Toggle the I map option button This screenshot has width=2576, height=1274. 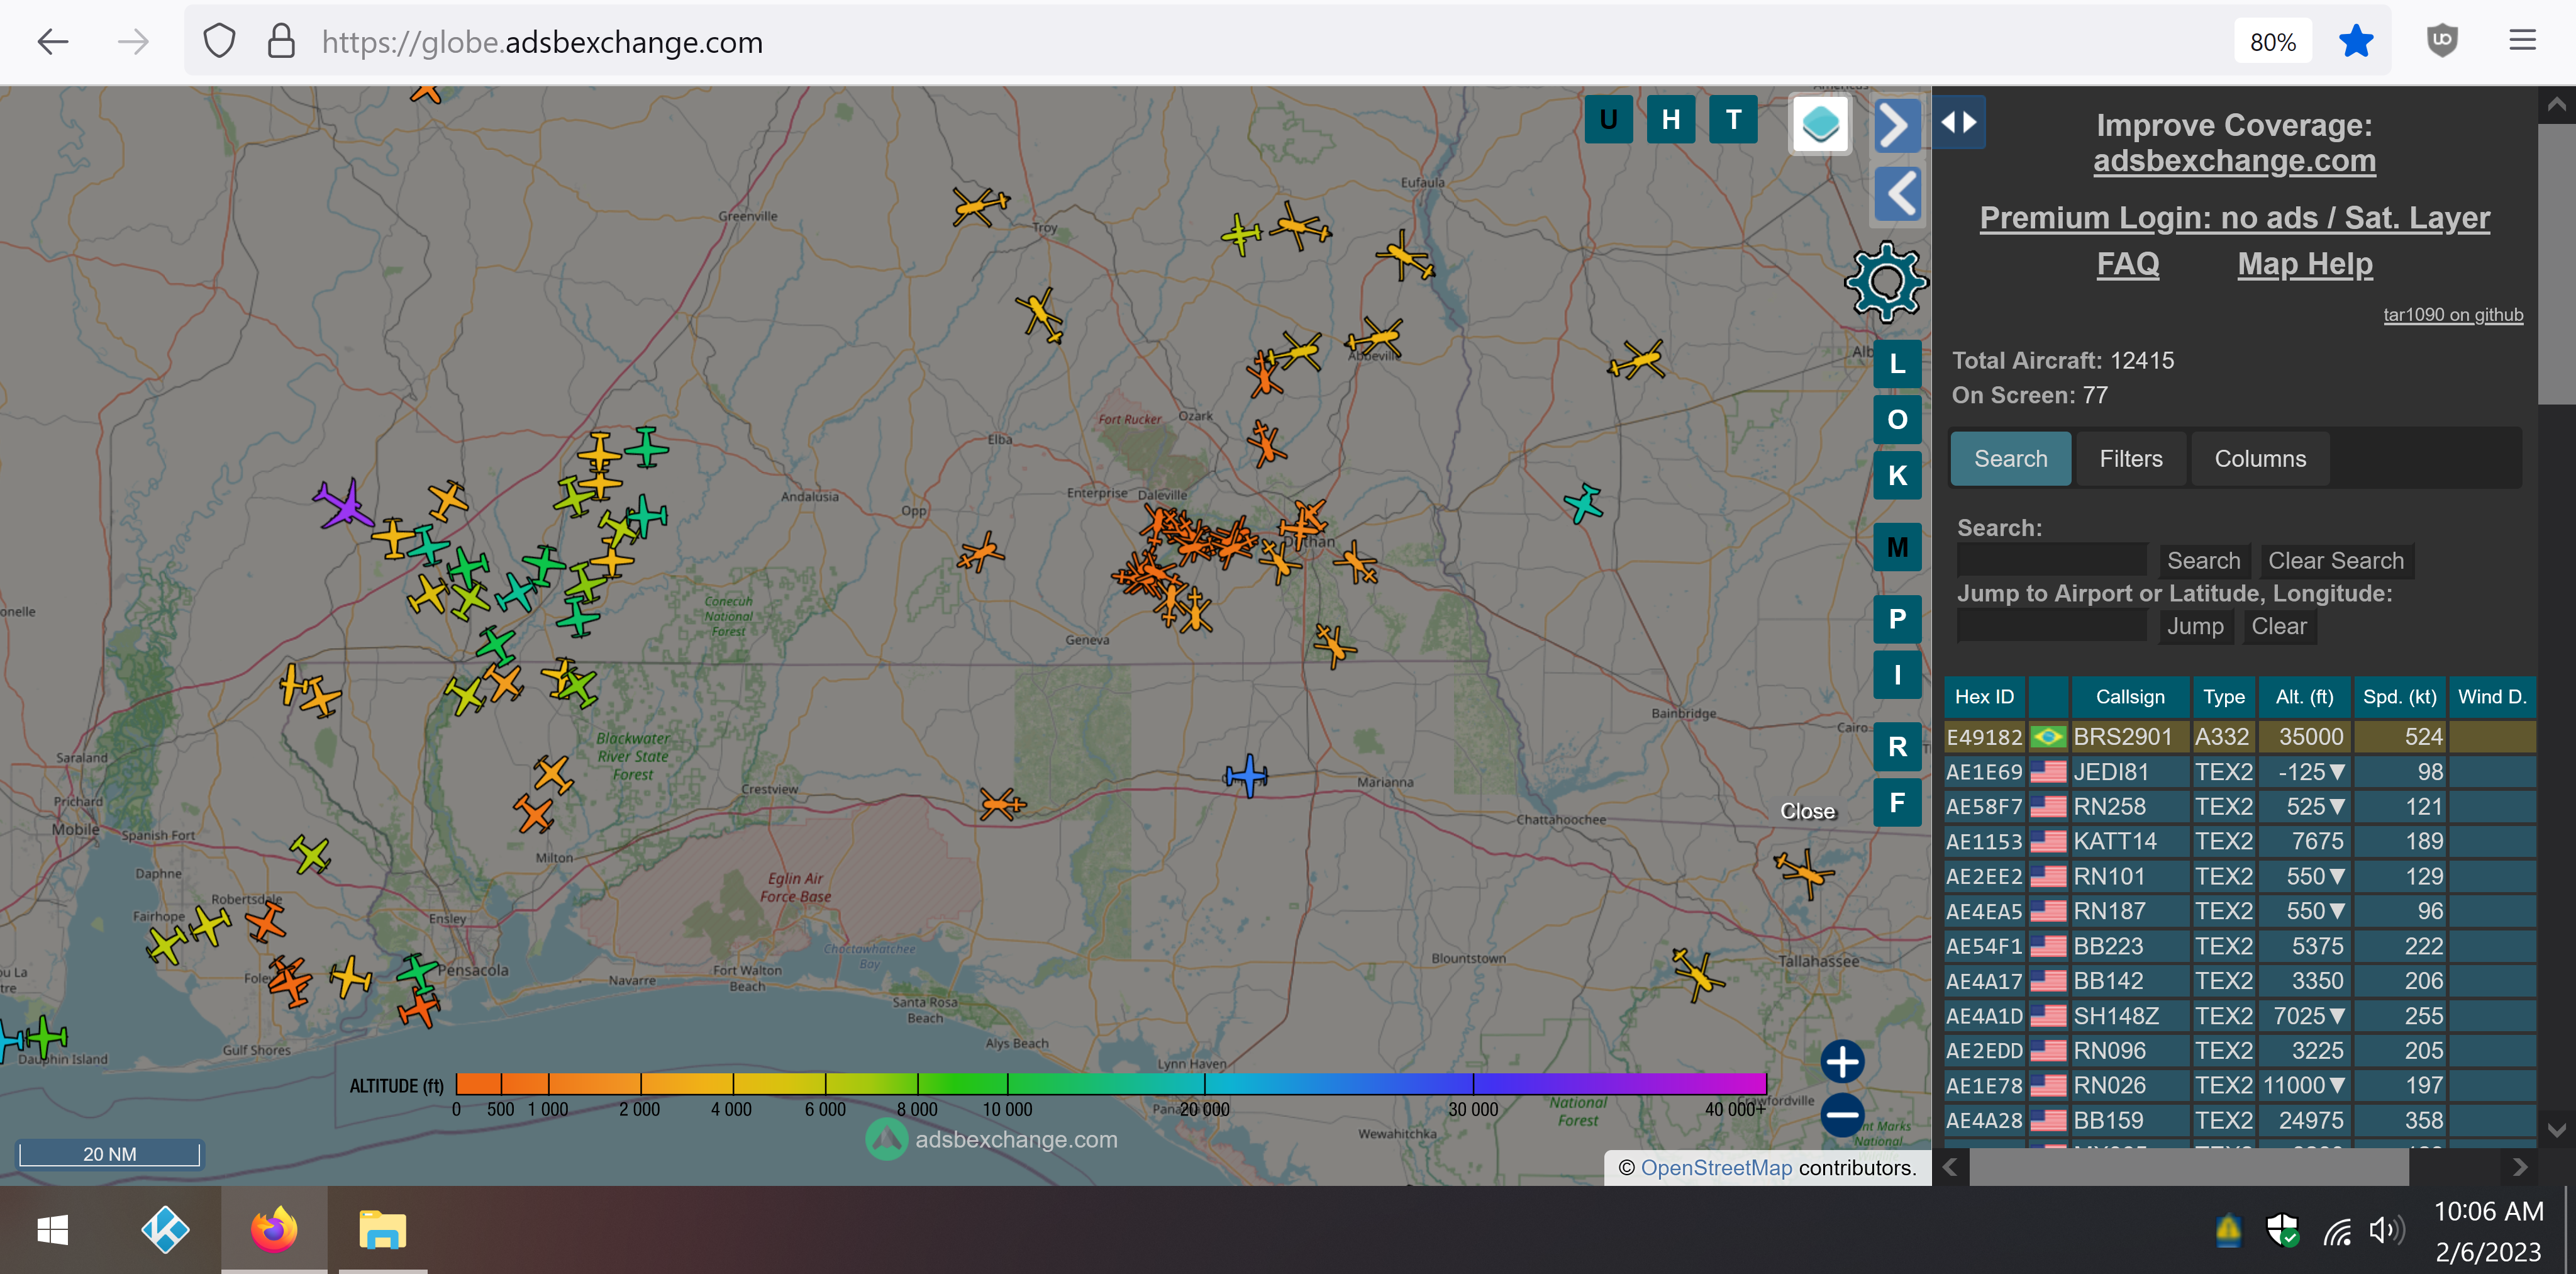1897,675
